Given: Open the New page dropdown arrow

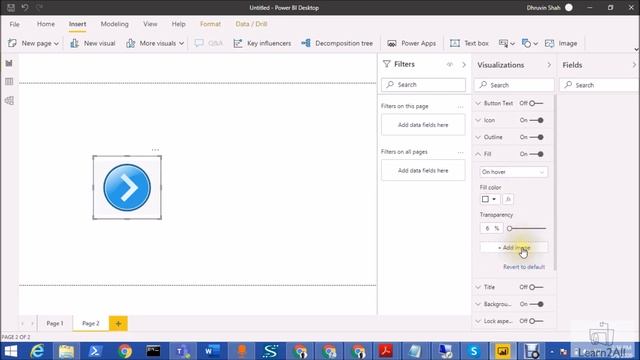Looking at the screenshot, I should coord(56,44).
